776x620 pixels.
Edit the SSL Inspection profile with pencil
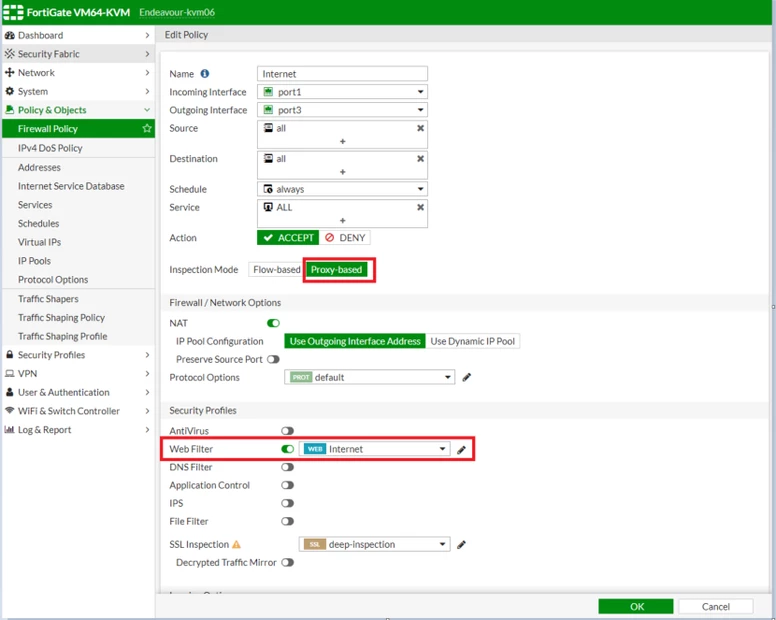(x=461, y=545)
